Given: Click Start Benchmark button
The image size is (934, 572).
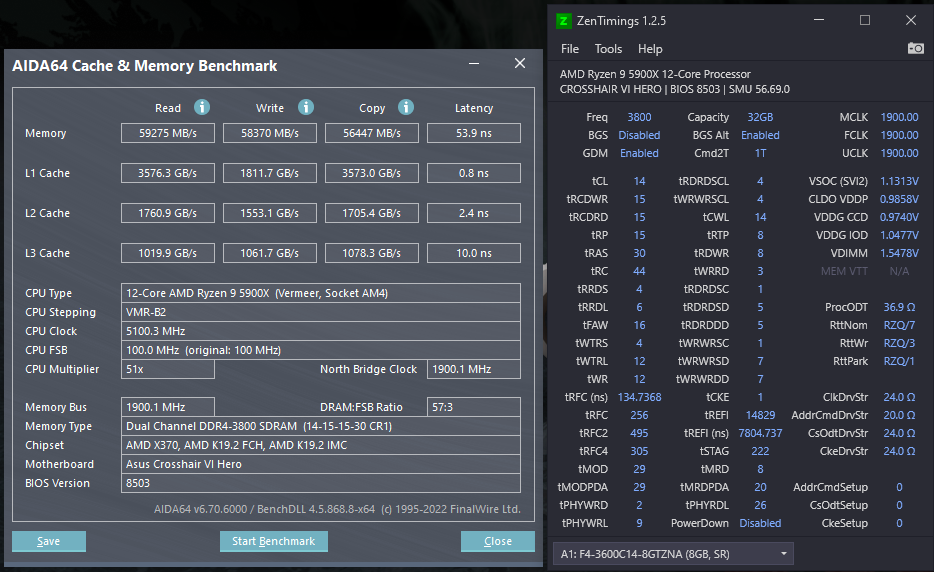Looking at the screenshot, I should (273, 541).
